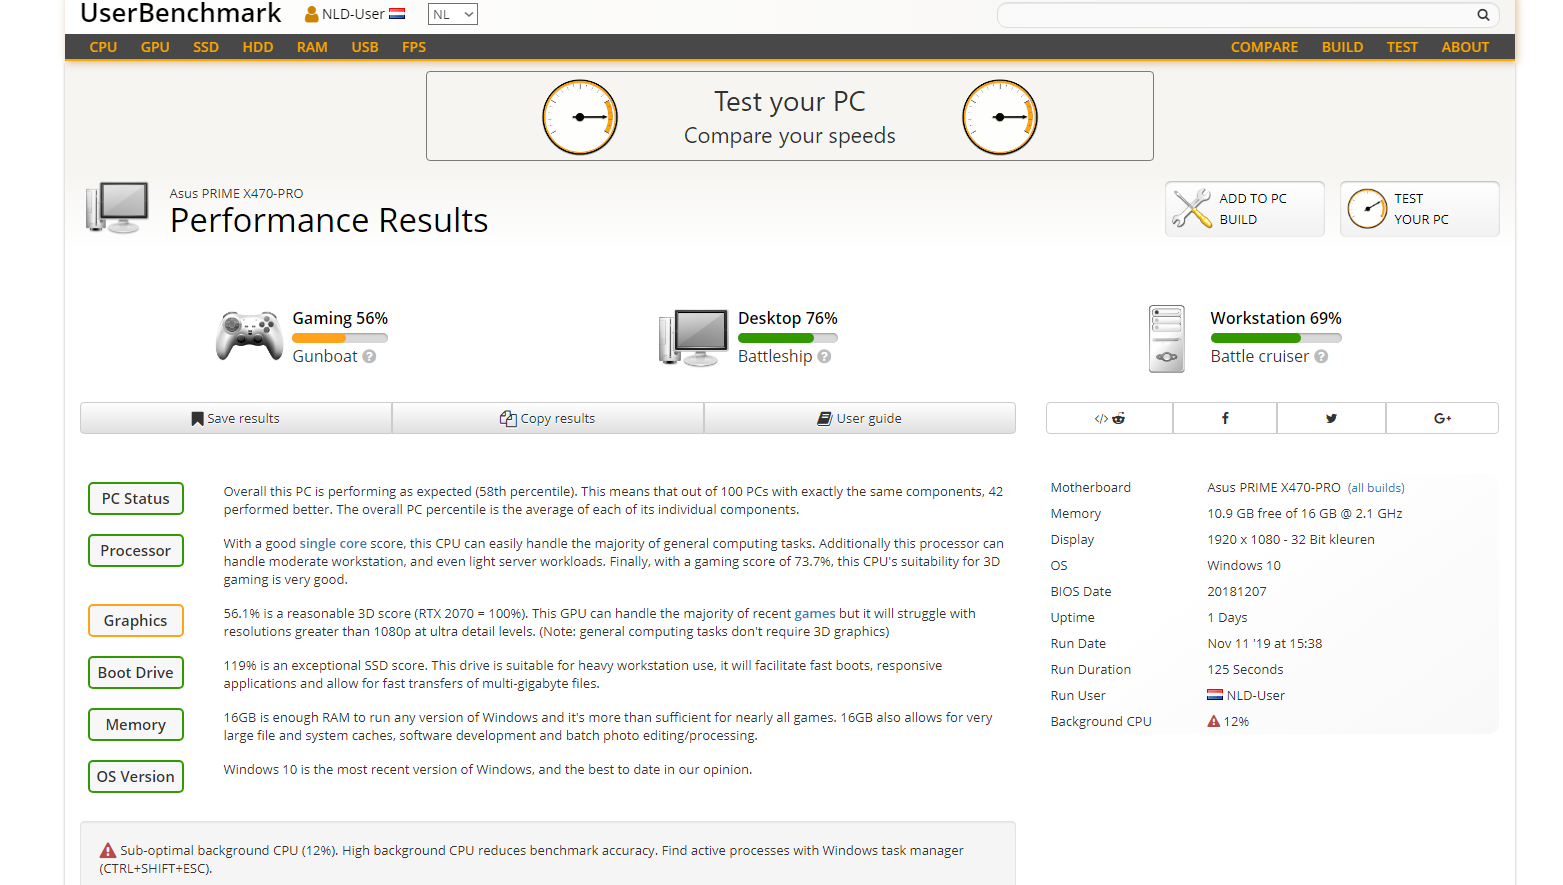
Task: Jump to OS Version section
Action: 136,776
